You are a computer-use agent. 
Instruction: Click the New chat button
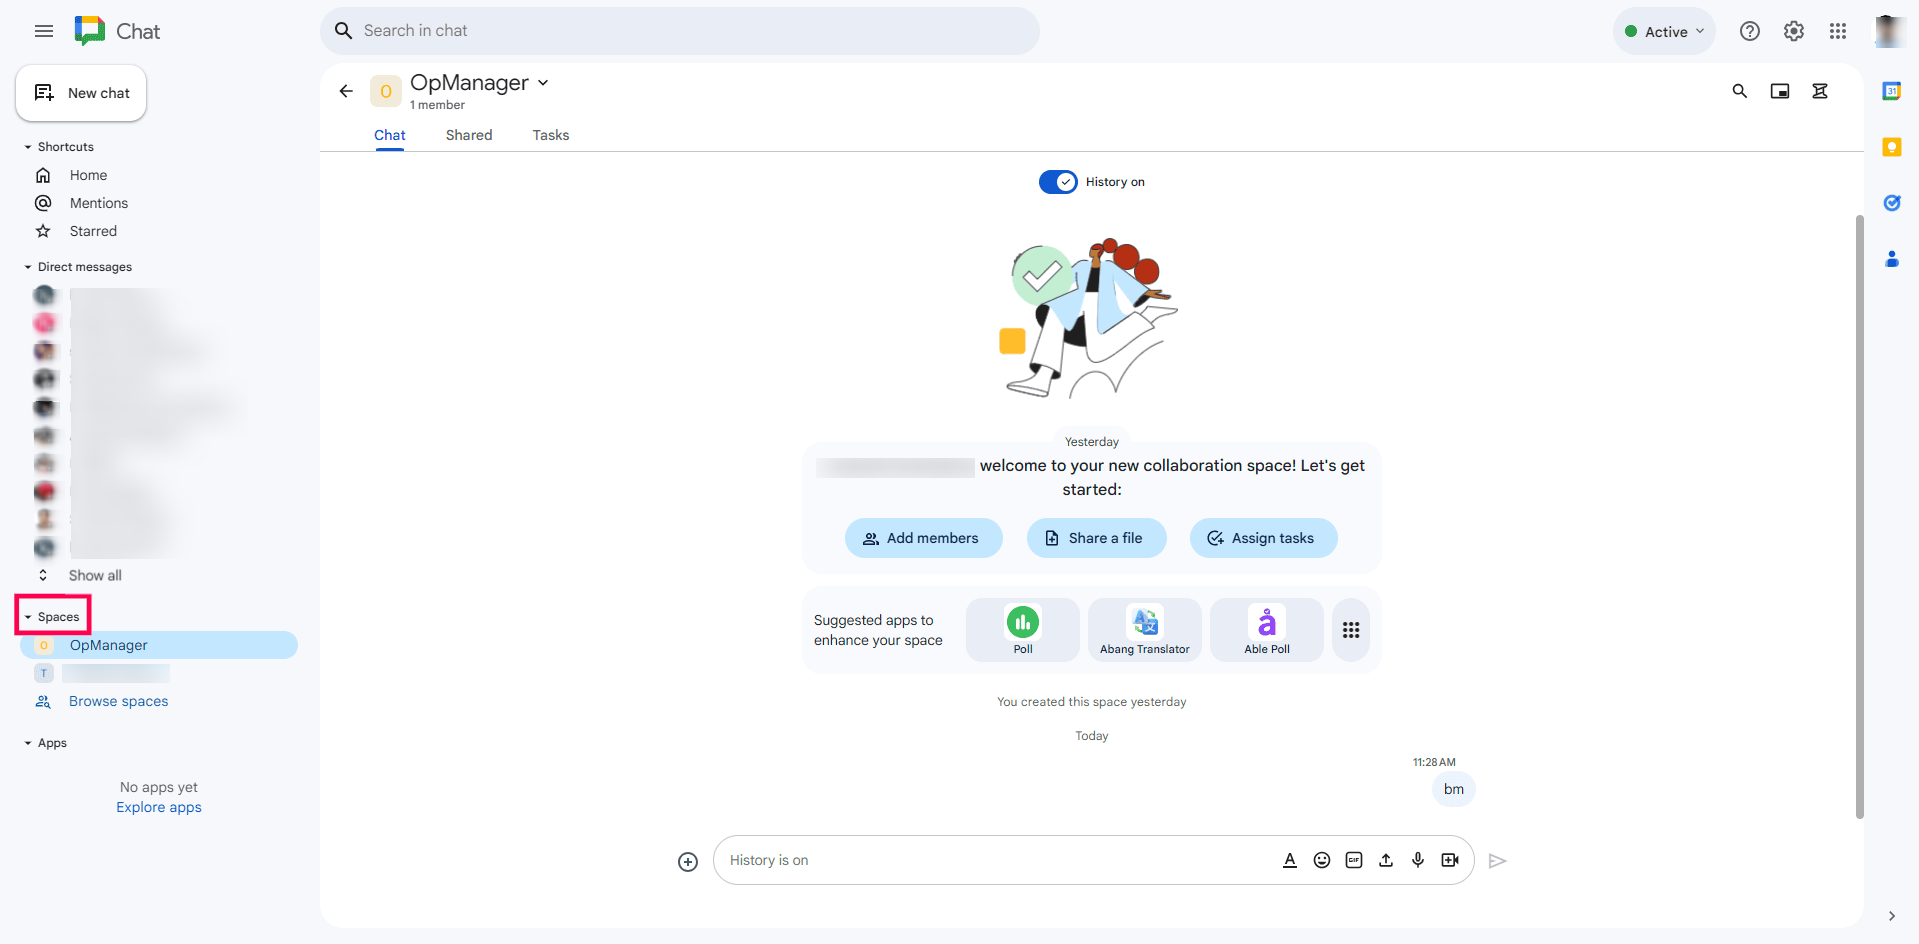pos(81,93)
